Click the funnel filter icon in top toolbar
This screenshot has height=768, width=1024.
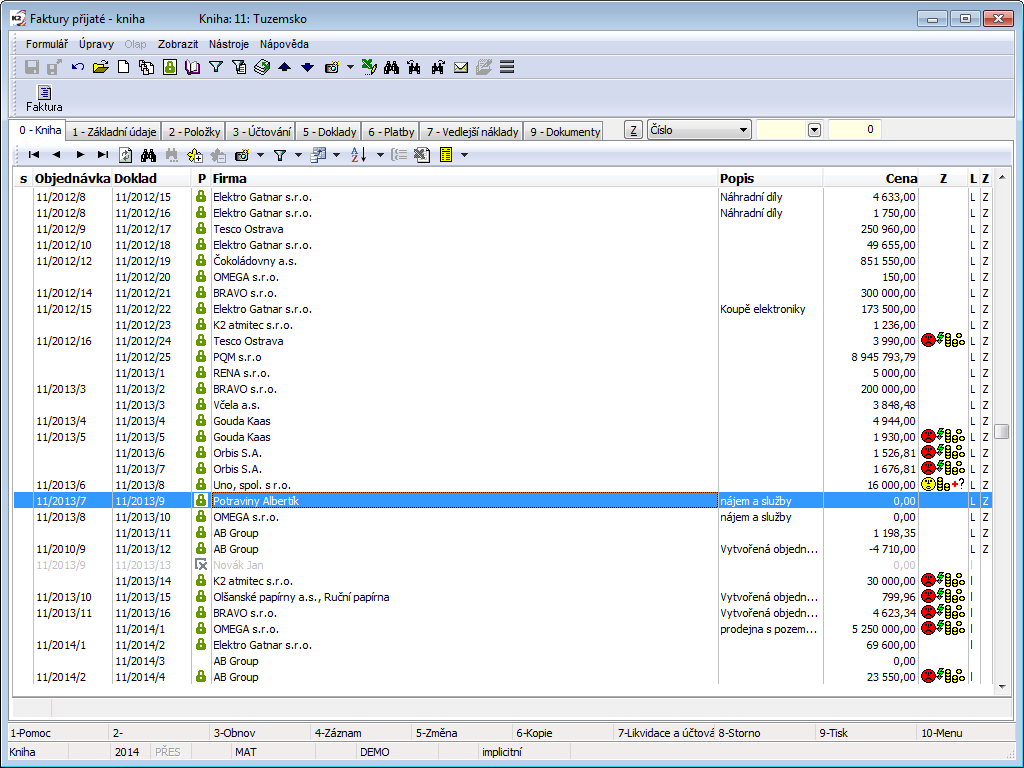click(x=215, y=67)
